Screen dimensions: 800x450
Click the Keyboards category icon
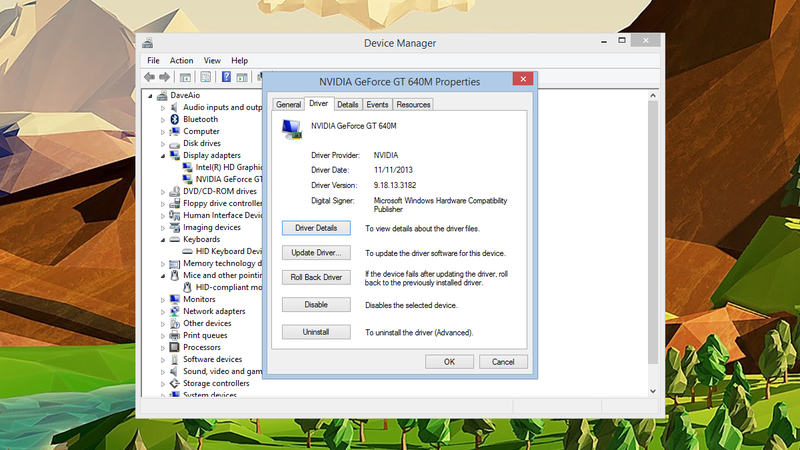tap(174, 239)
